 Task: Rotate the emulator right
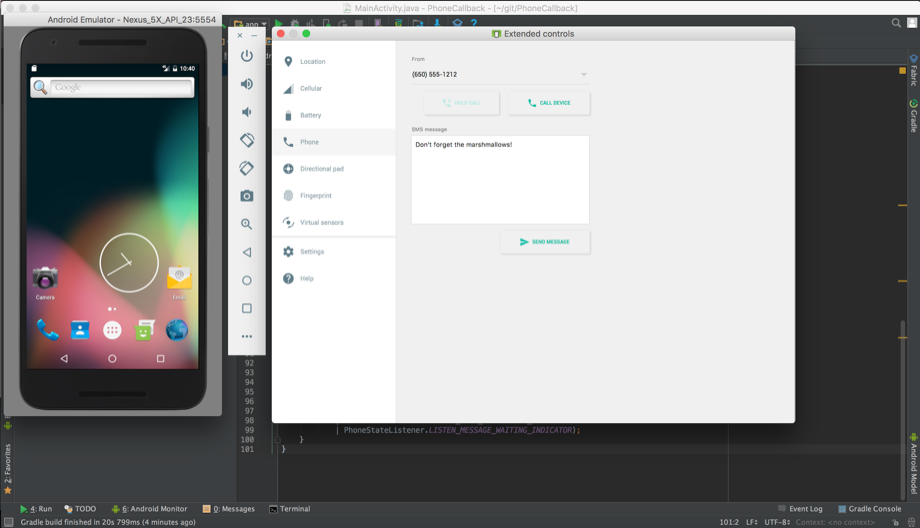point(247,168)
